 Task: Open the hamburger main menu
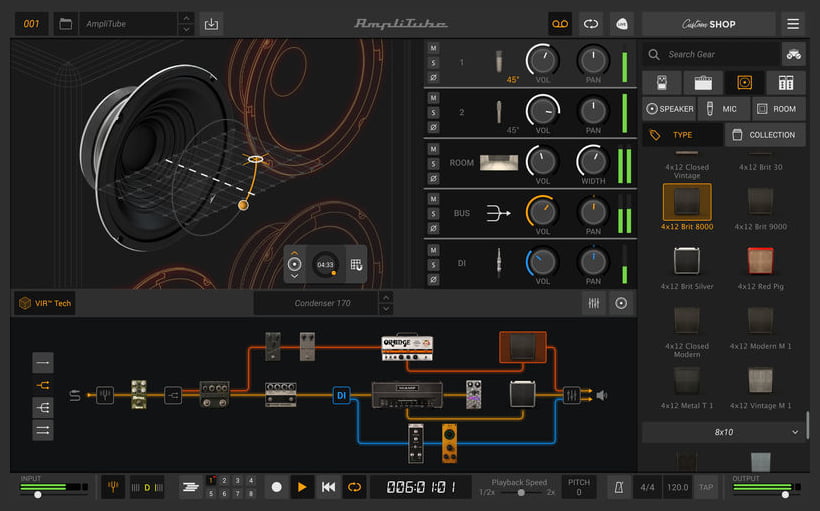click(x=793, y=24)
